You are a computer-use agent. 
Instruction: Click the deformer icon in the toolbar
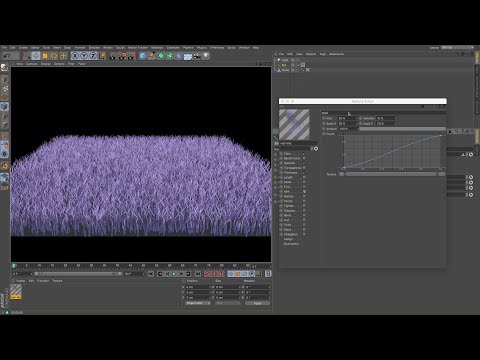point(179,56)
